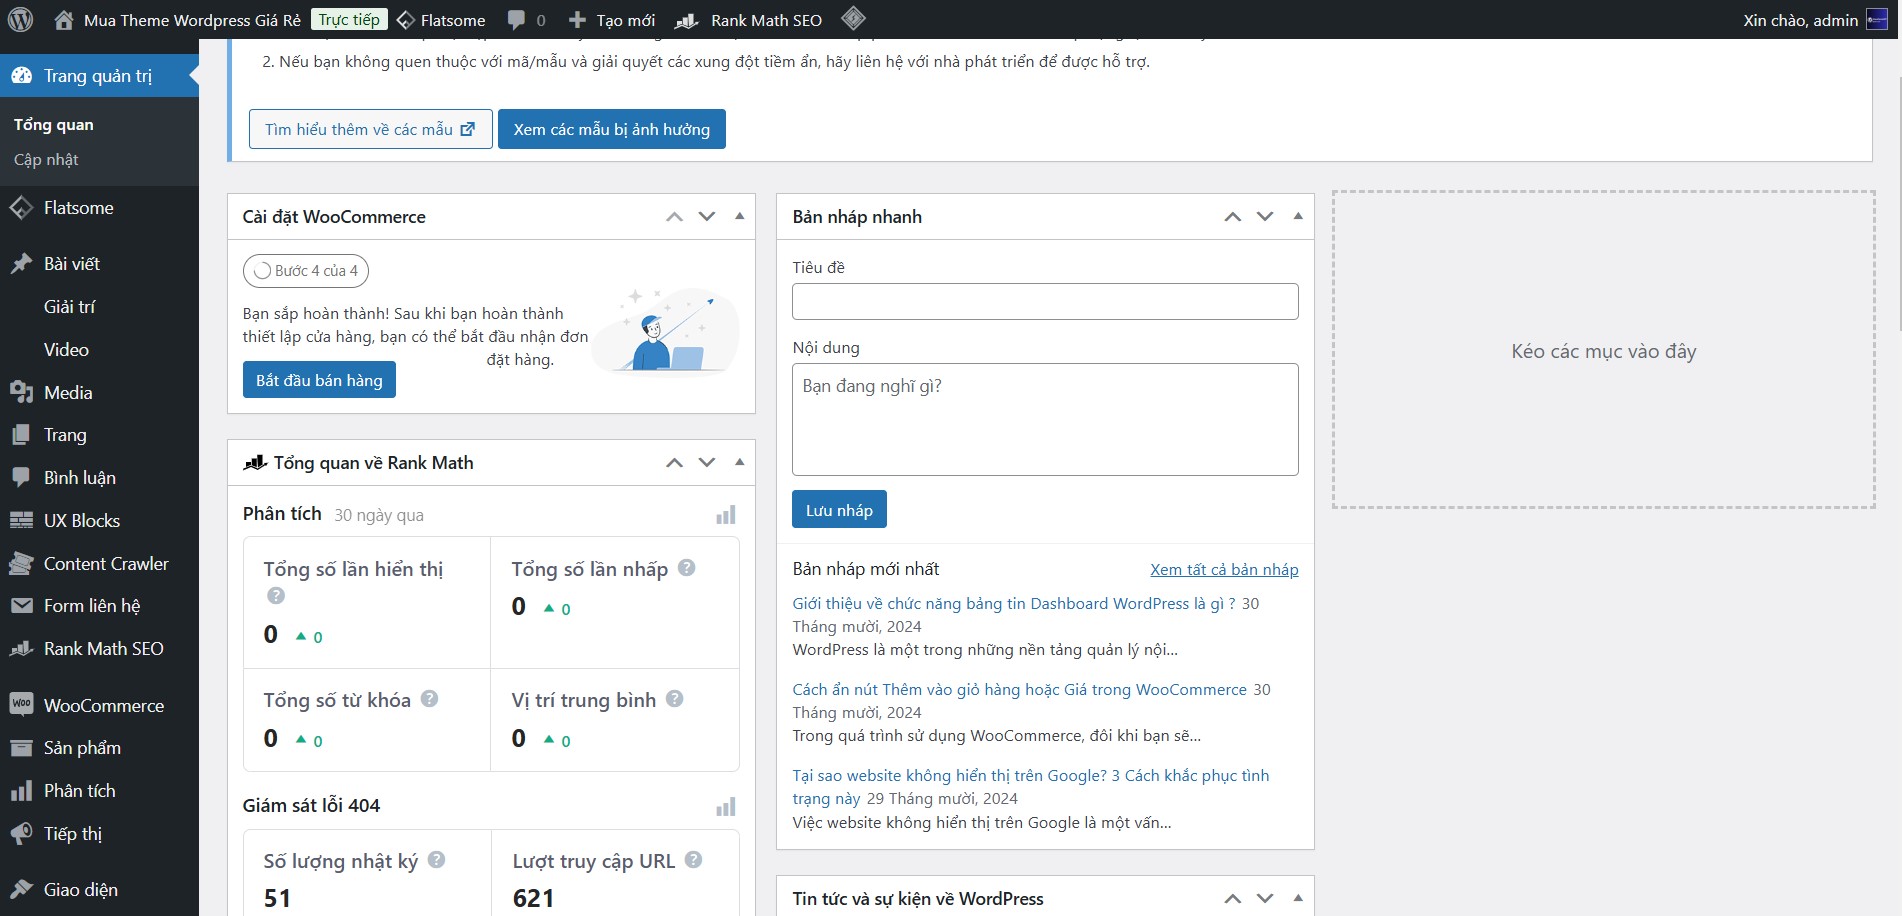Move Cài đặt WooCommerce panel down

tap(707, 216)
